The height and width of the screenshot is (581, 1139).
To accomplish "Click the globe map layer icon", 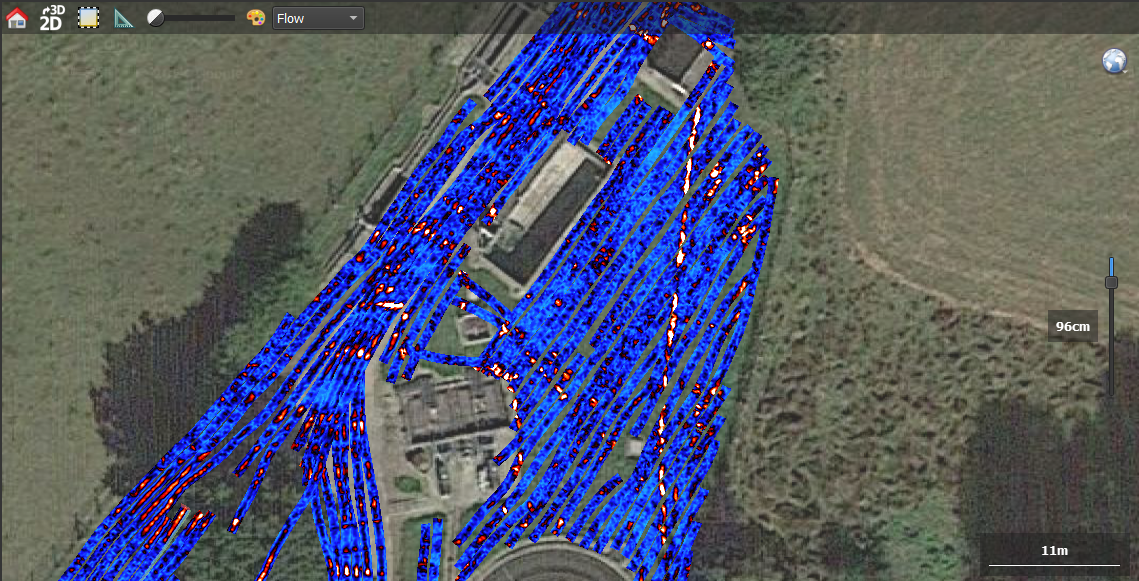I will (x=1114, y=61).
